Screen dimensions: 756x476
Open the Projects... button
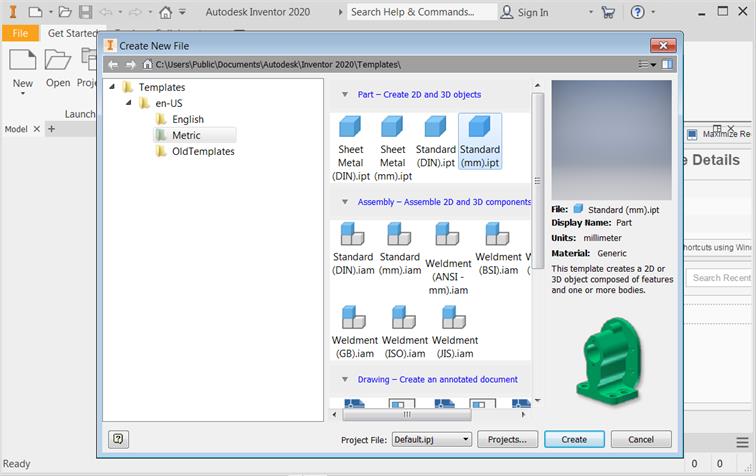[507, 439]
